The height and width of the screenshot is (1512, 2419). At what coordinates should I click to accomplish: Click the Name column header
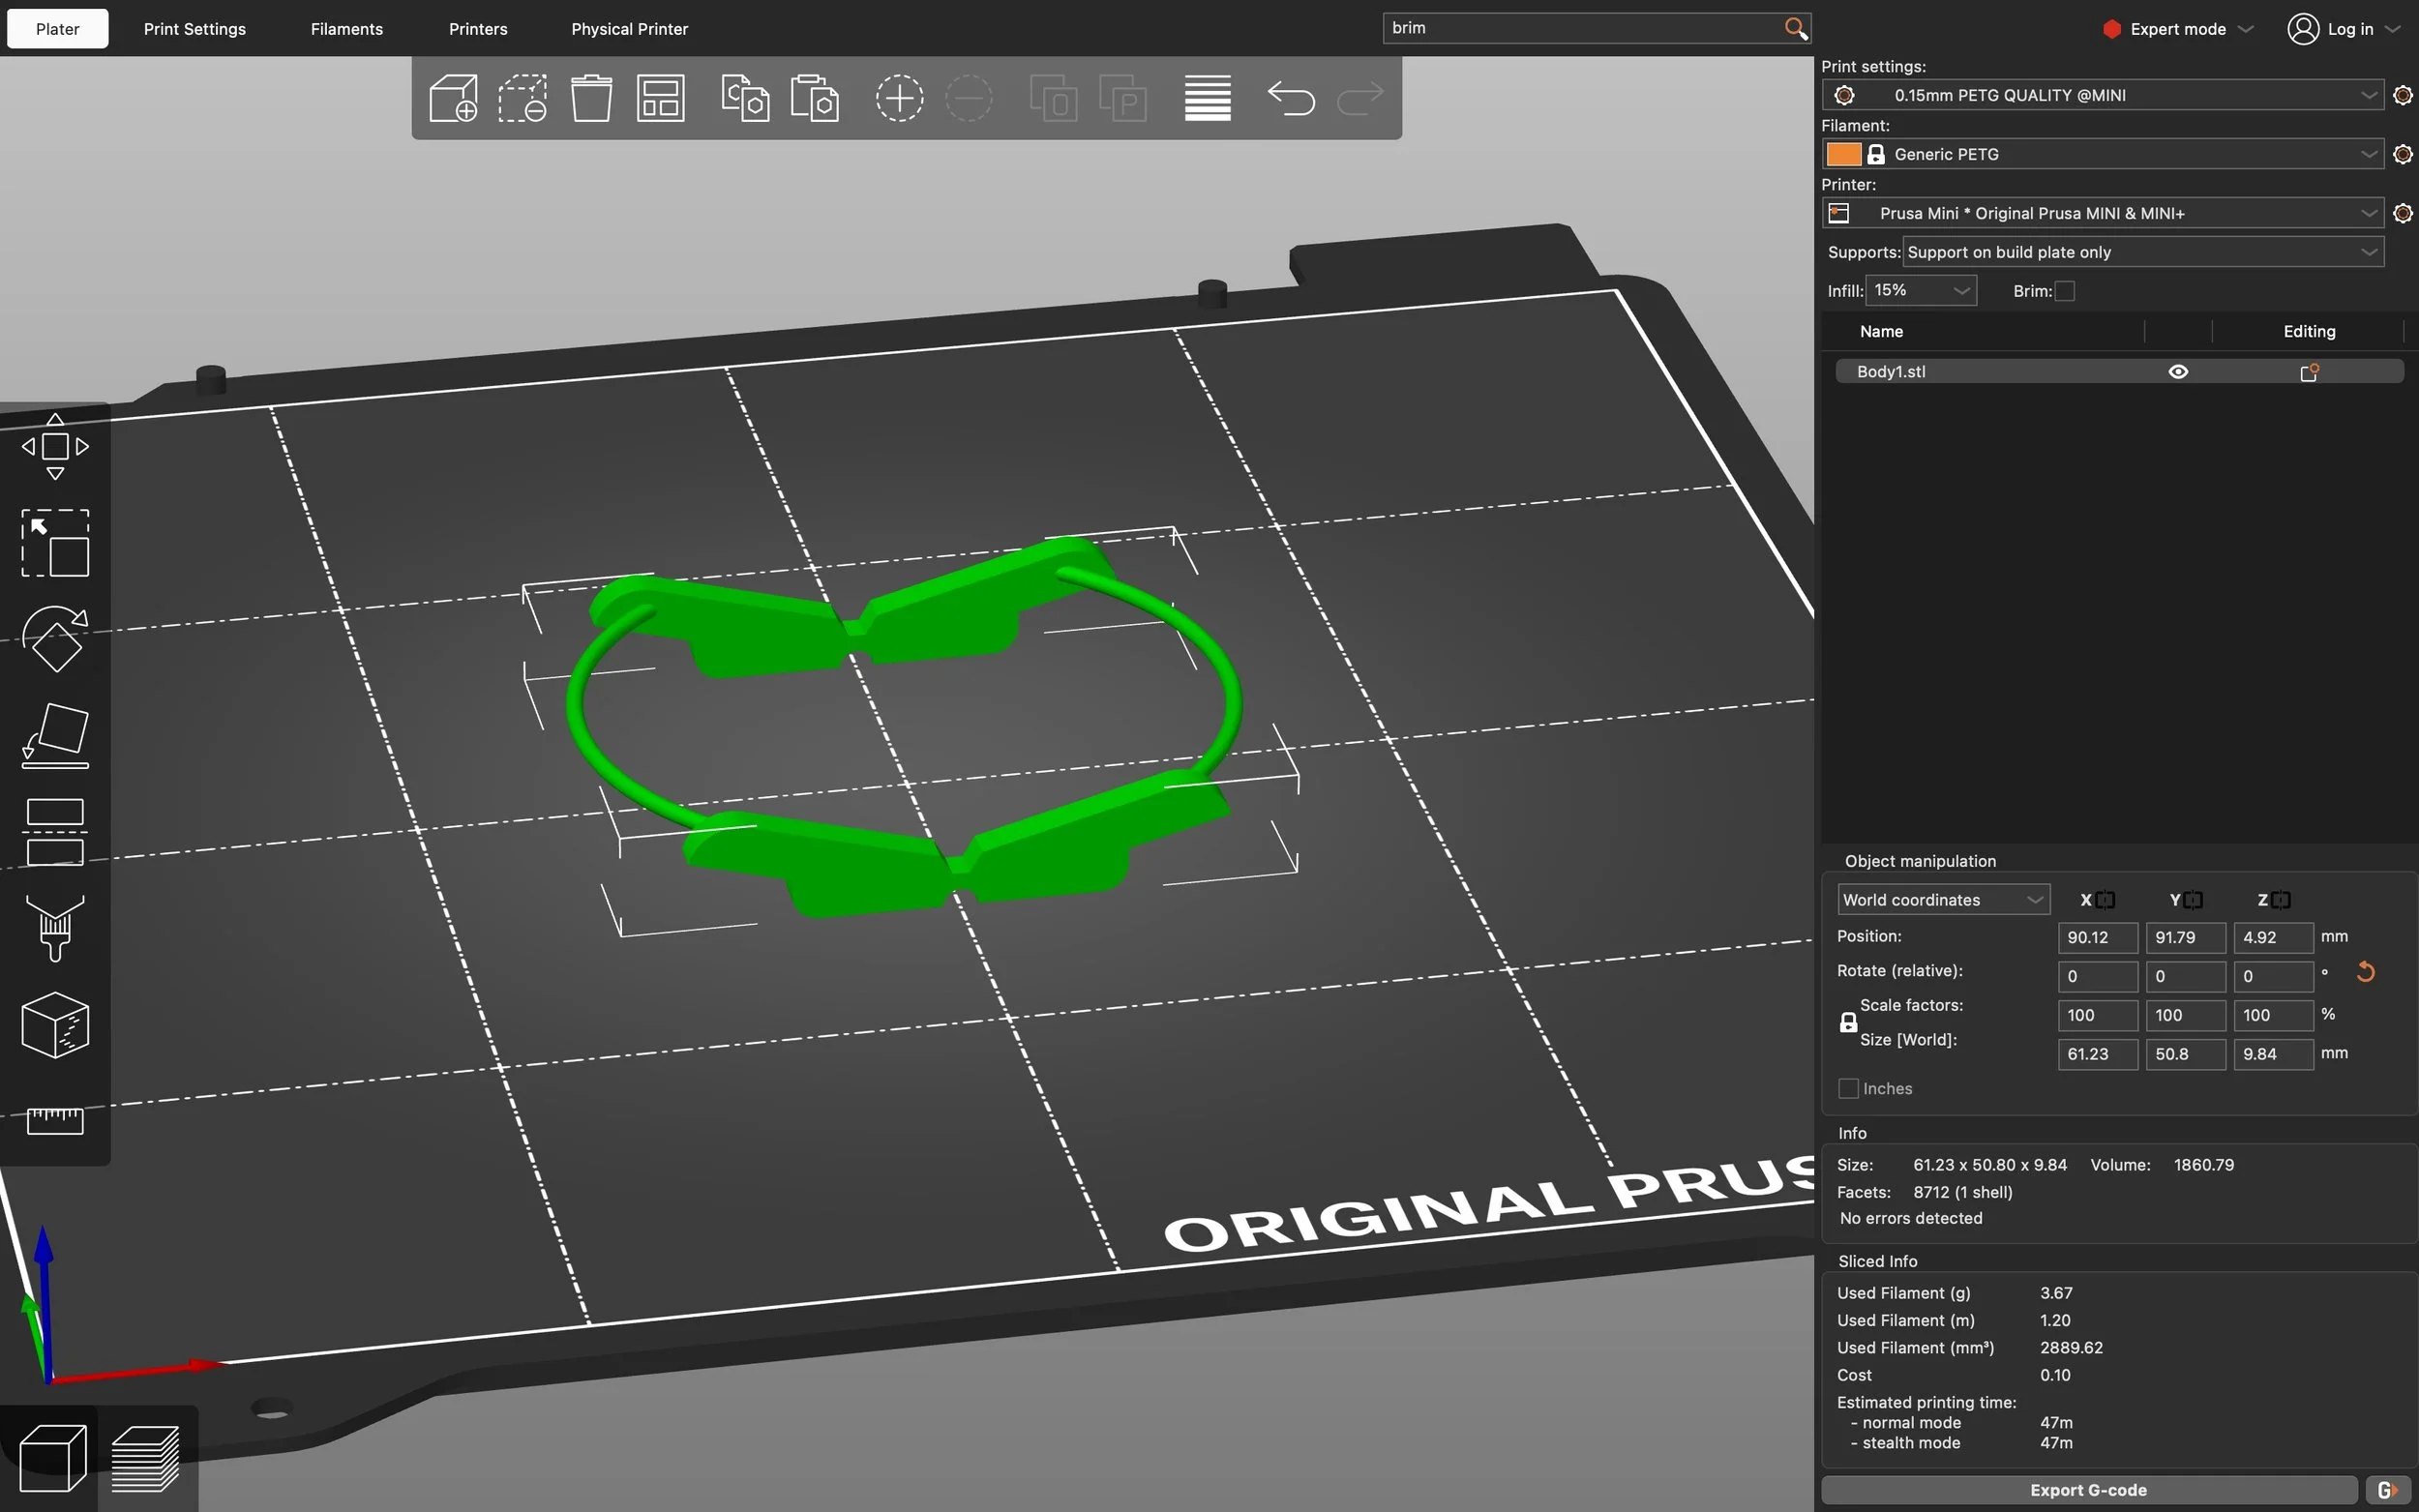[x=1881, y=332]
